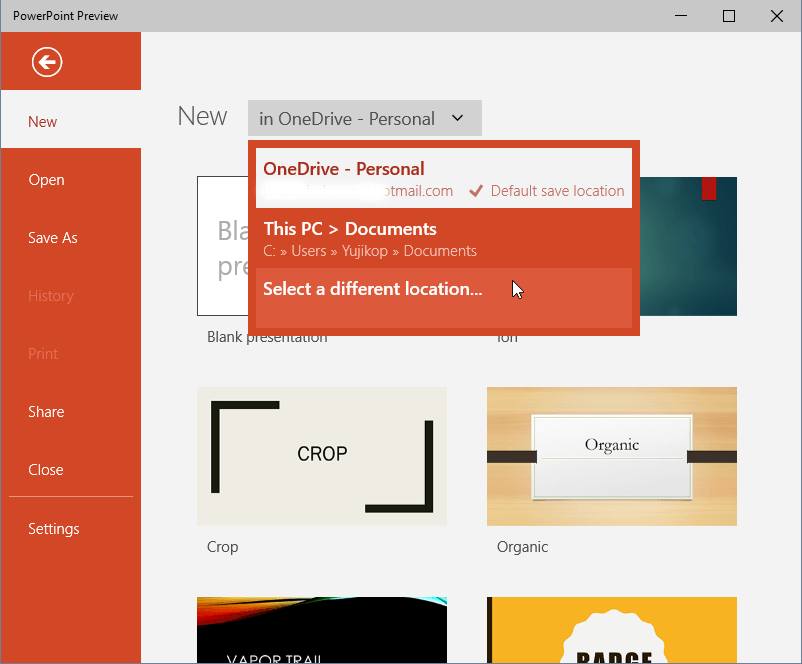Open Settings in the sidebar
Screen dimensions: 802x664
click(71, 528)
